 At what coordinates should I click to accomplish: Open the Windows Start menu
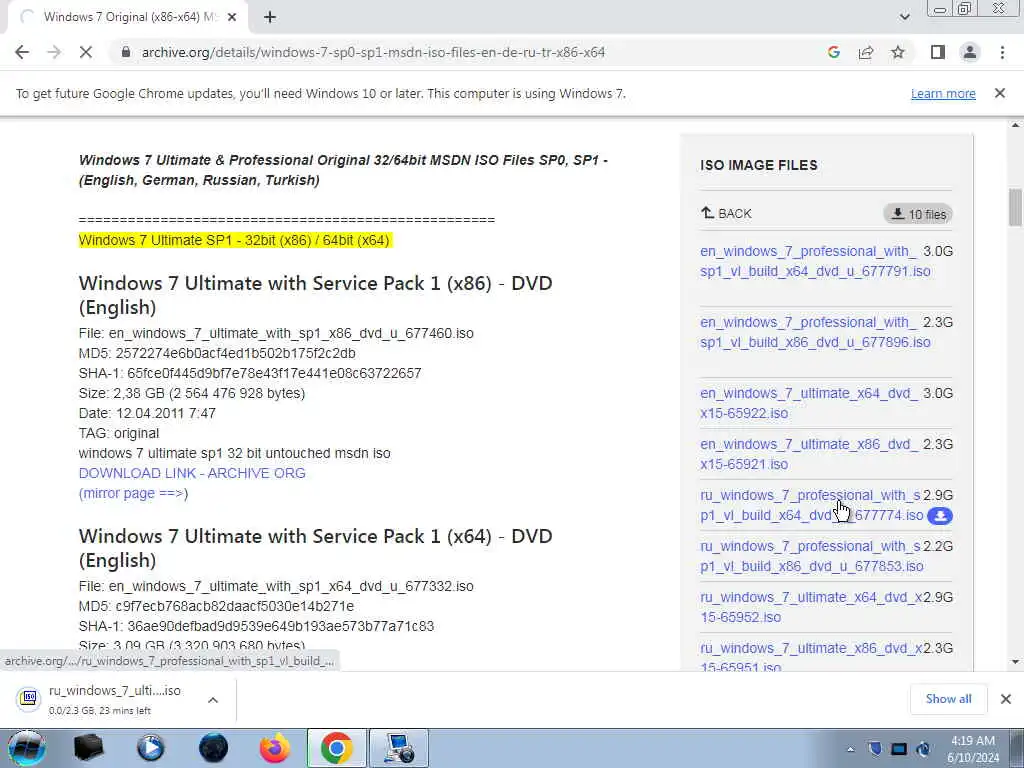pos(27,748)
